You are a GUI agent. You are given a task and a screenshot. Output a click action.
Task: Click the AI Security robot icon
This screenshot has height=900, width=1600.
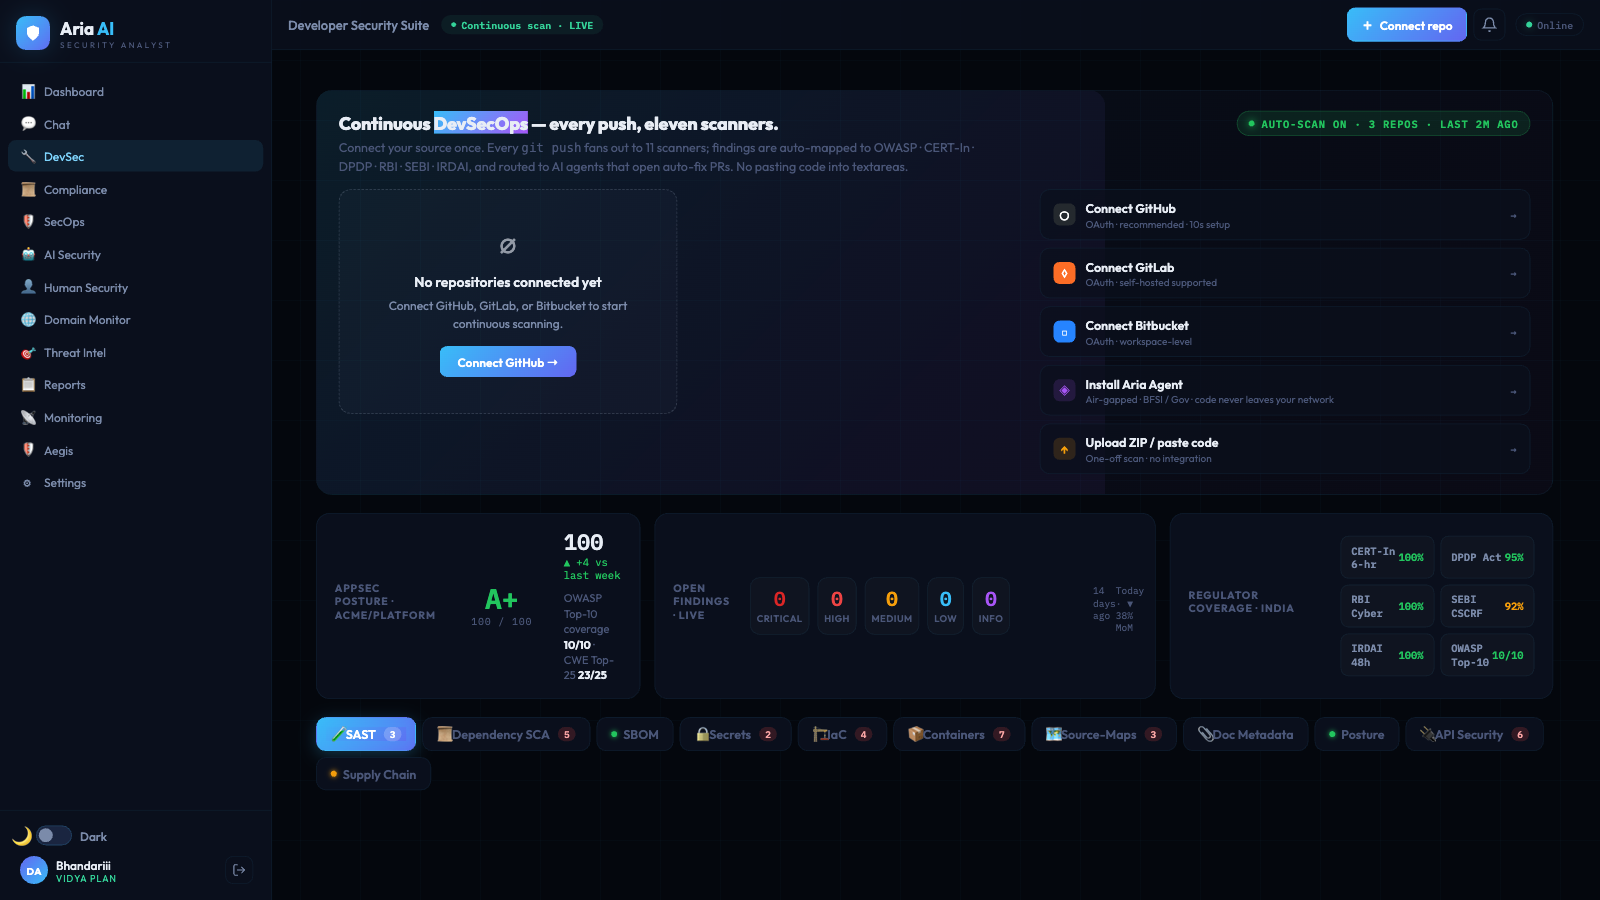pyautogui.click(x=28, y=255)
